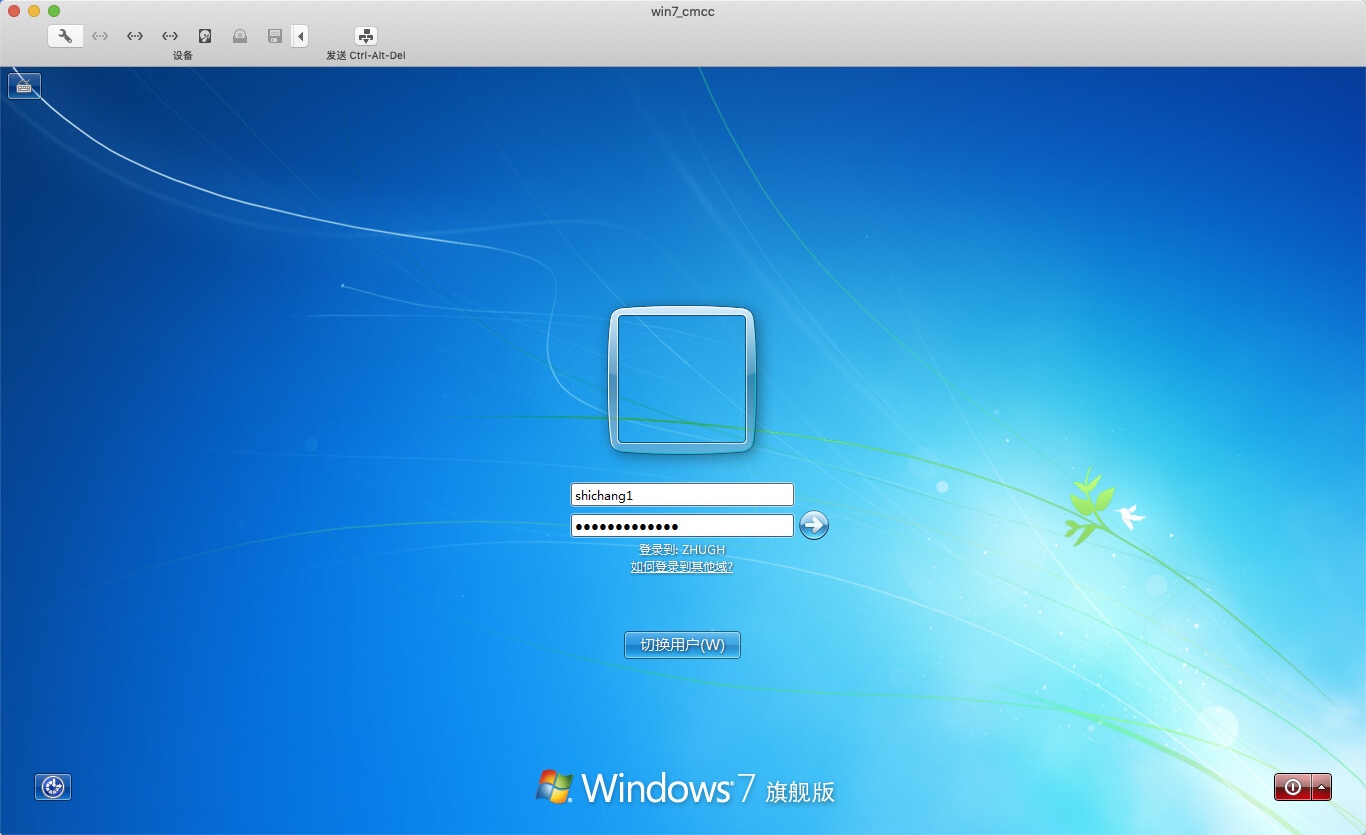The width and height of the screenshot is (1366, 835).
Task: Click the hard disk device icon
Action: 205,36
